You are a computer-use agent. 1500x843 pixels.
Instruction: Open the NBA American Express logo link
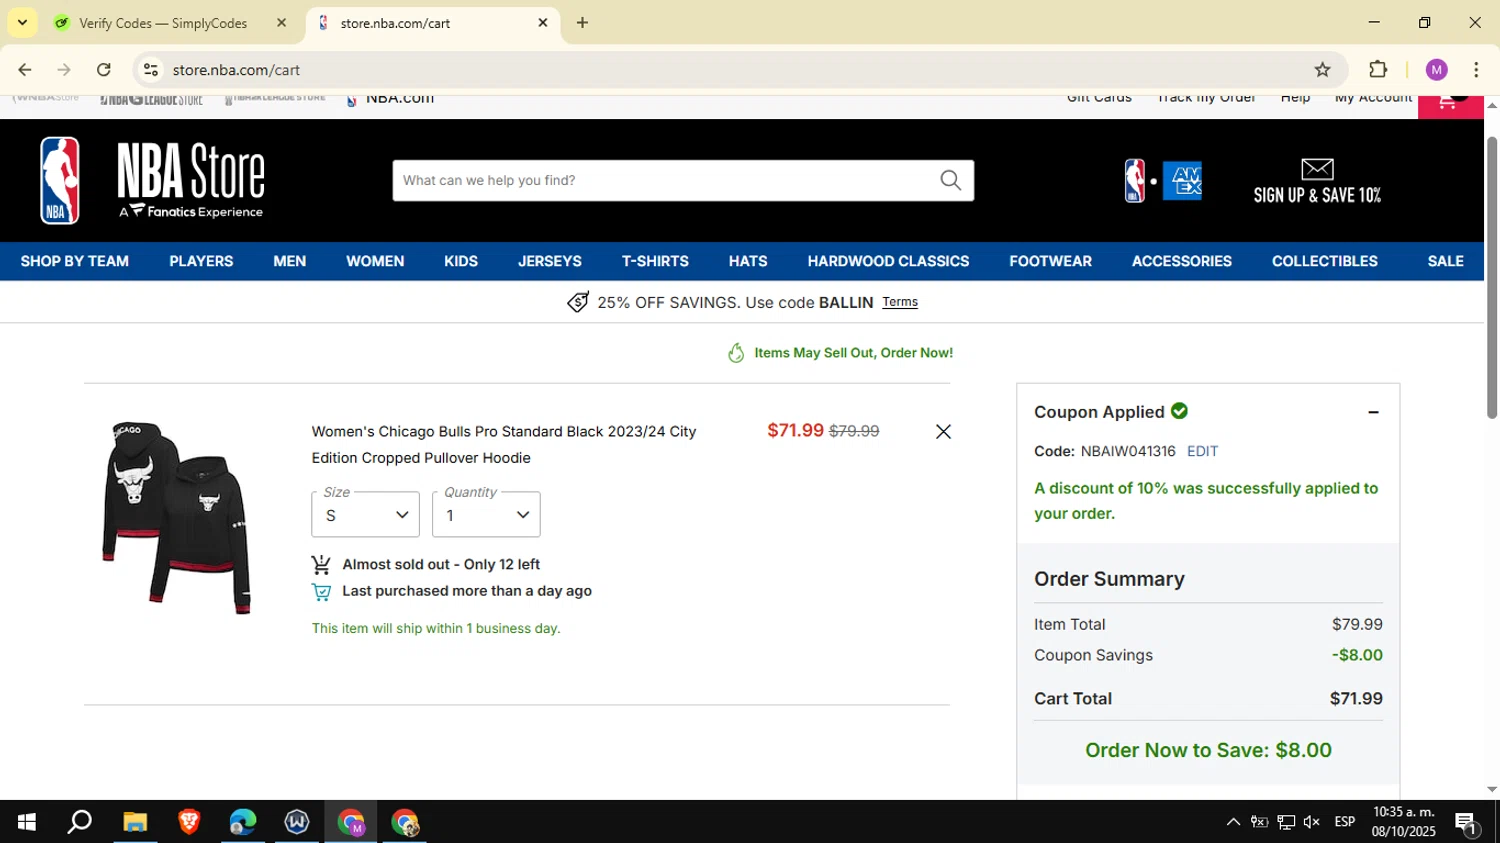1163,181
